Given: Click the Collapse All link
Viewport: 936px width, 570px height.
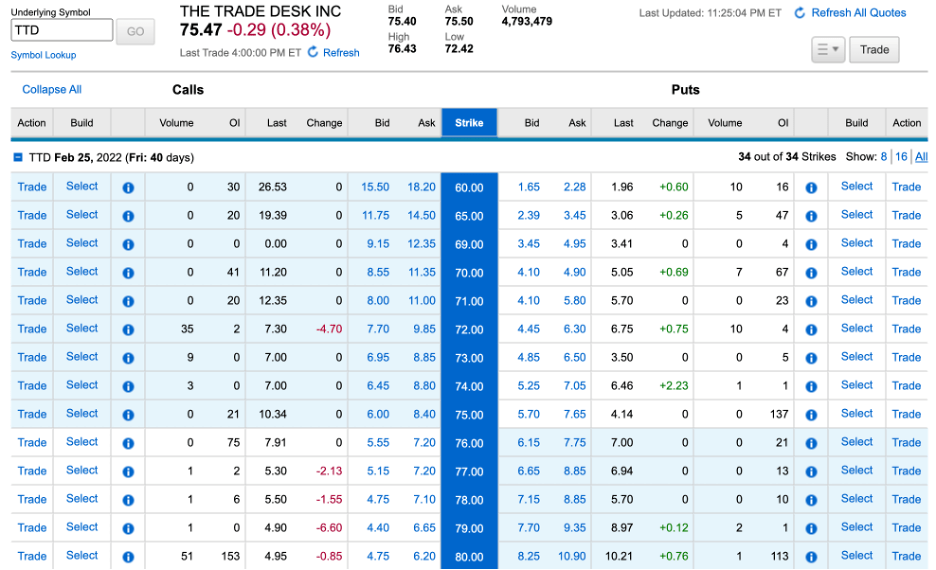Looking at the screenshot, I should [x=52, y=90].
